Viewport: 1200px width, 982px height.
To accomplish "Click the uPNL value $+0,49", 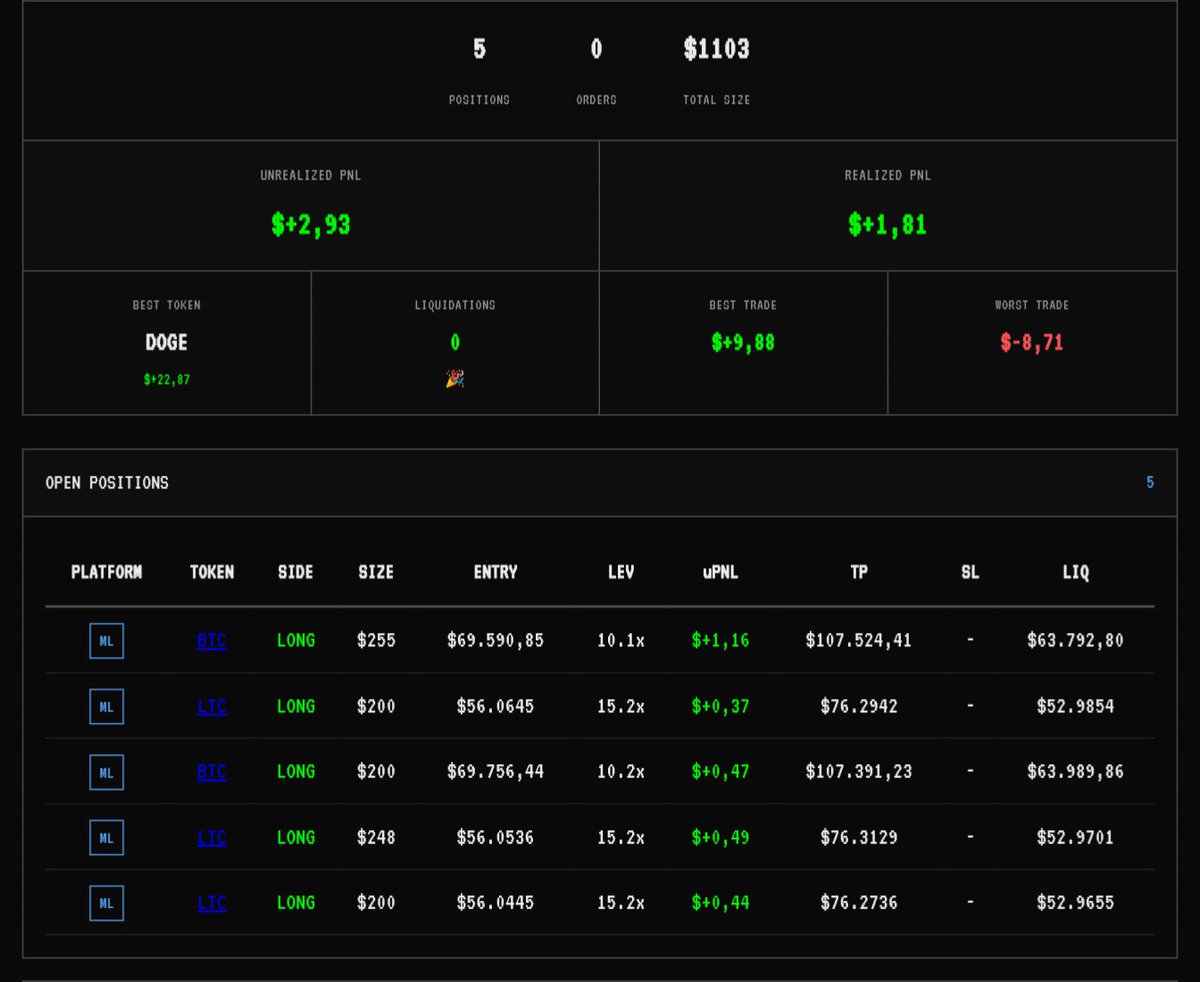I will pyautogui.click(x=720, y=838).
